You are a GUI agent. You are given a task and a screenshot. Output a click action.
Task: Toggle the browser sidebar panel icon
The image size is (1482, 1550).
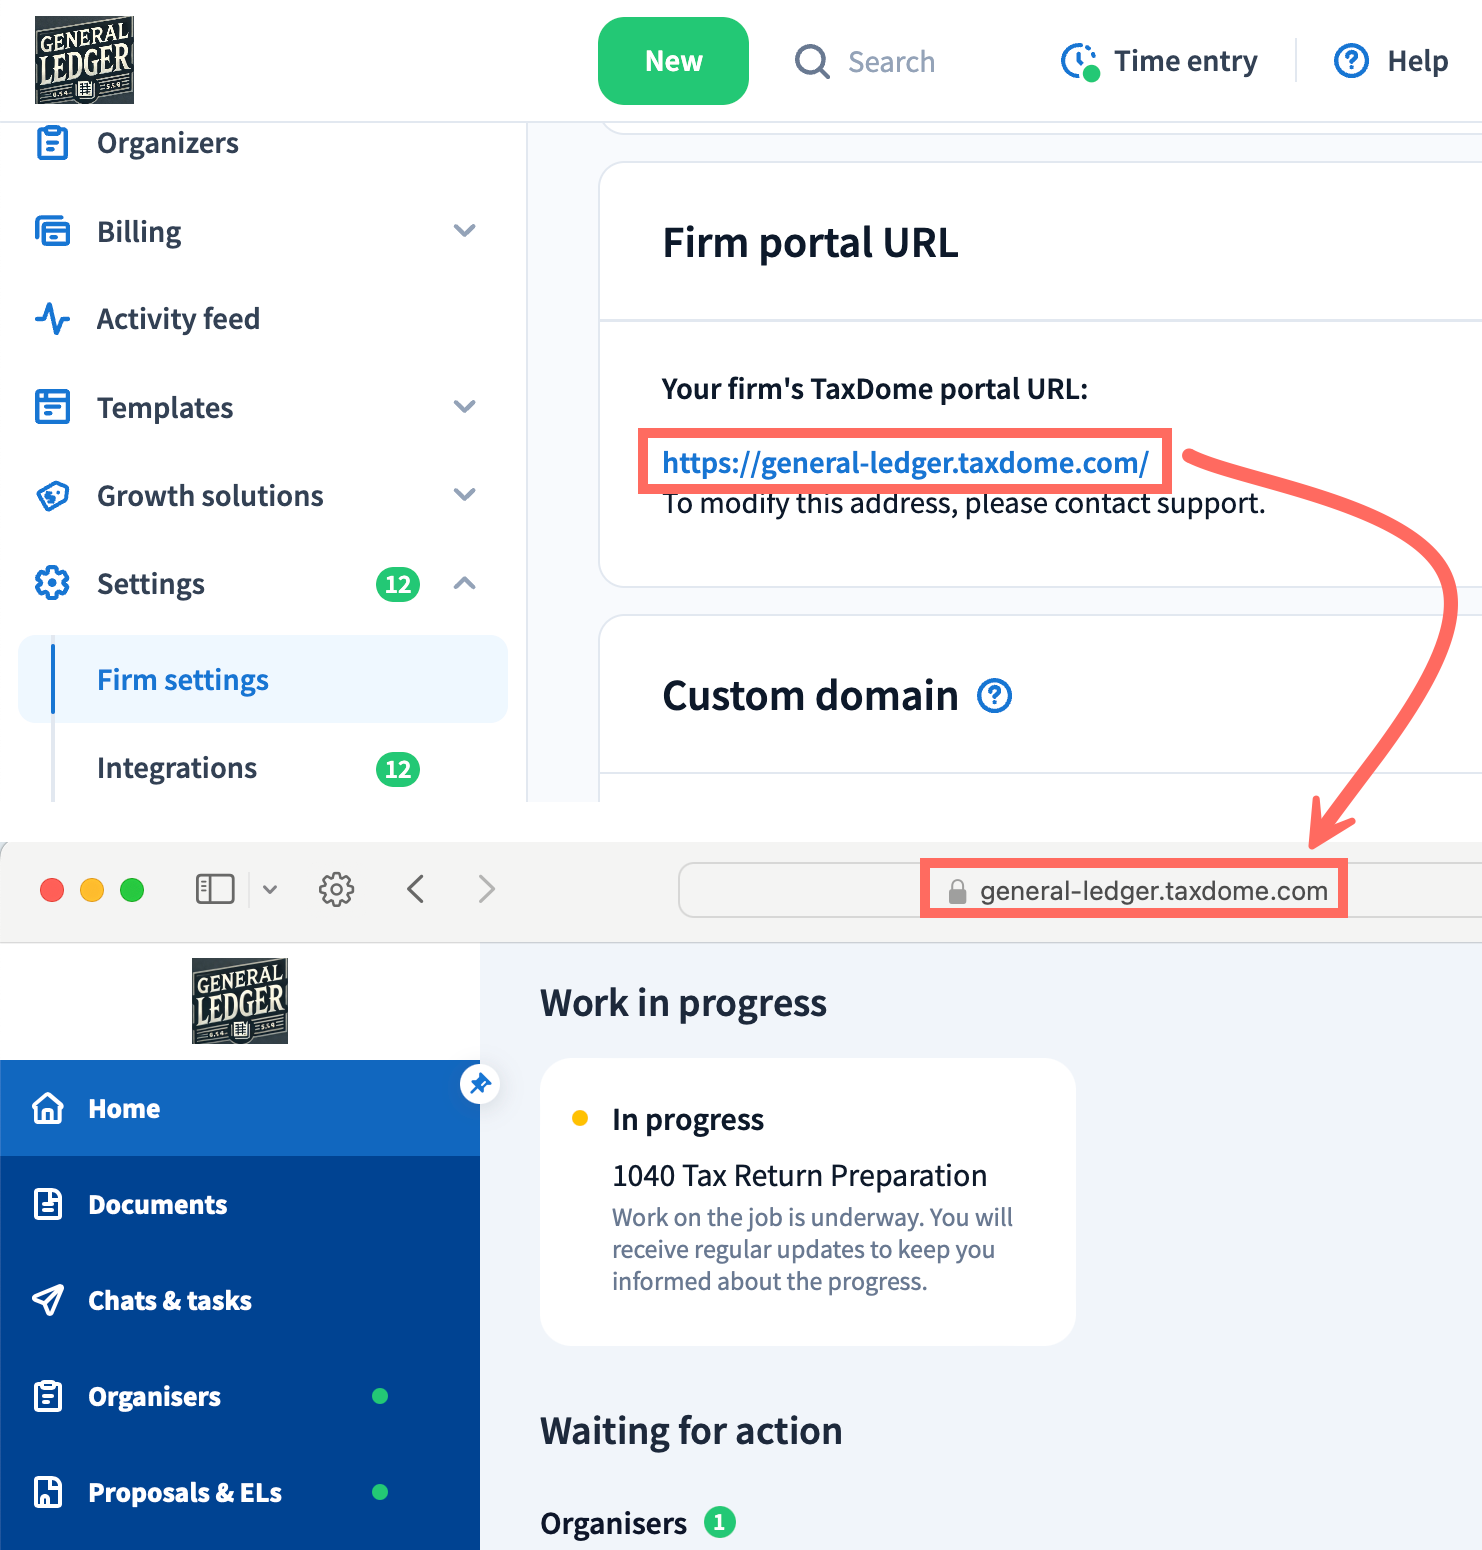point(215,889)
